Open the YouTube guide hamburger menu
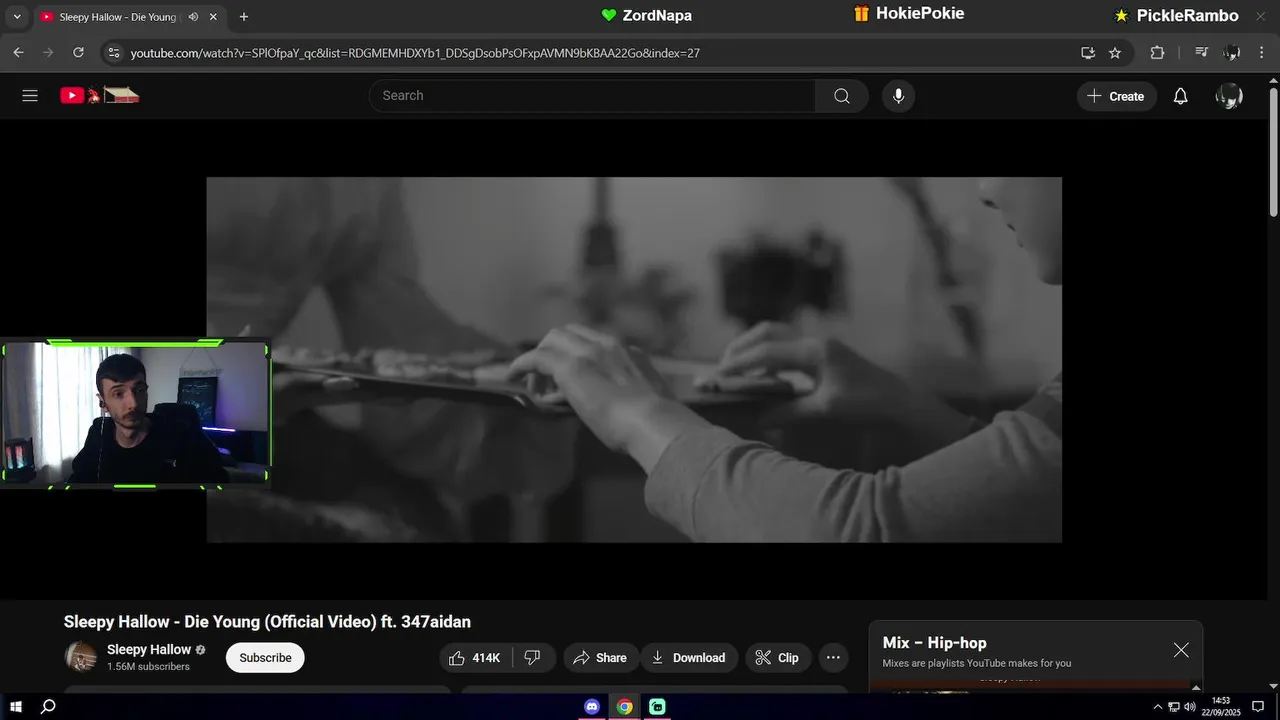The image size is (1280, 720). click(x=30, y=96)
